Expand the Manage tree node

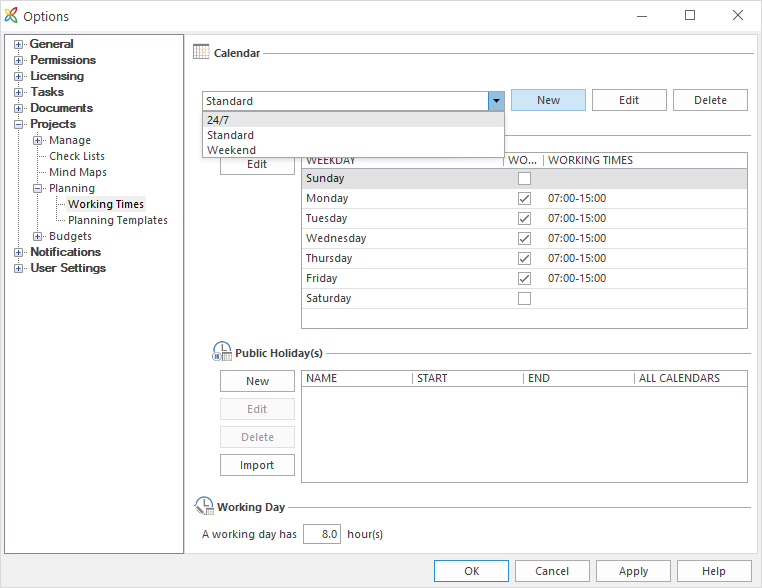pyautogui.click(x=37, y=140)
